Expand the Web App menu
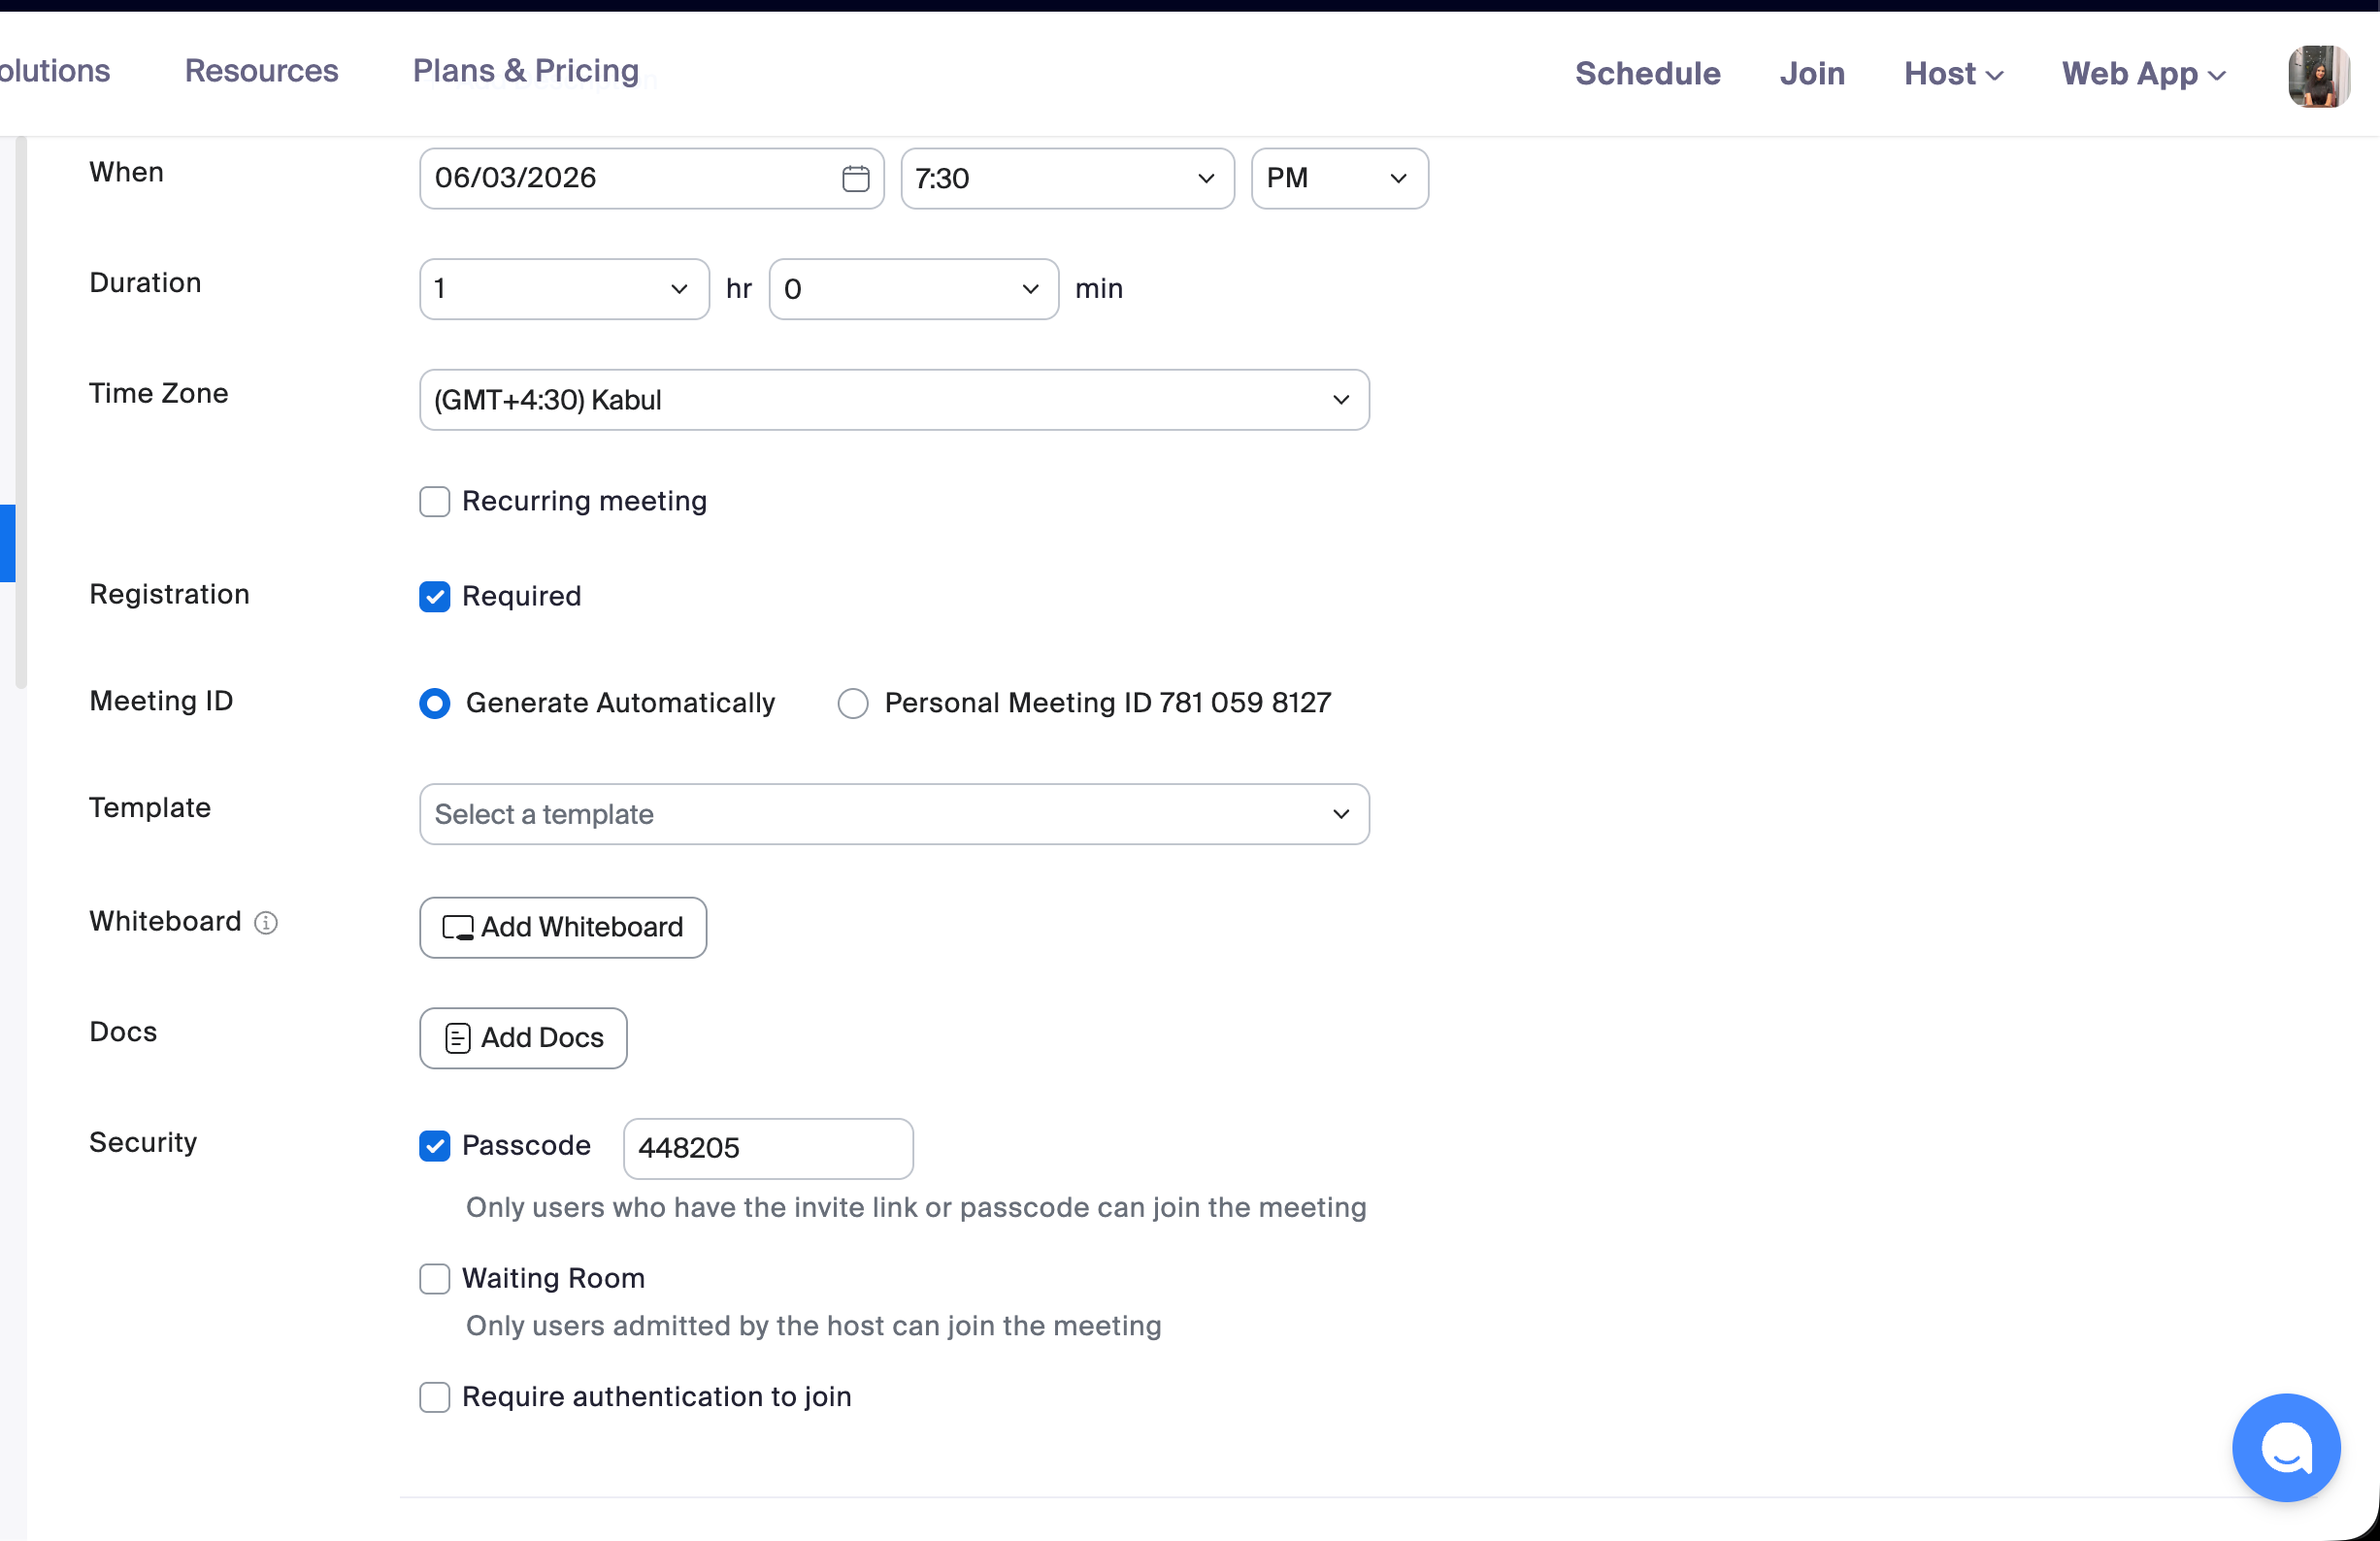This screenshot has height=1541, width=2380. (x=2143, y=74)
